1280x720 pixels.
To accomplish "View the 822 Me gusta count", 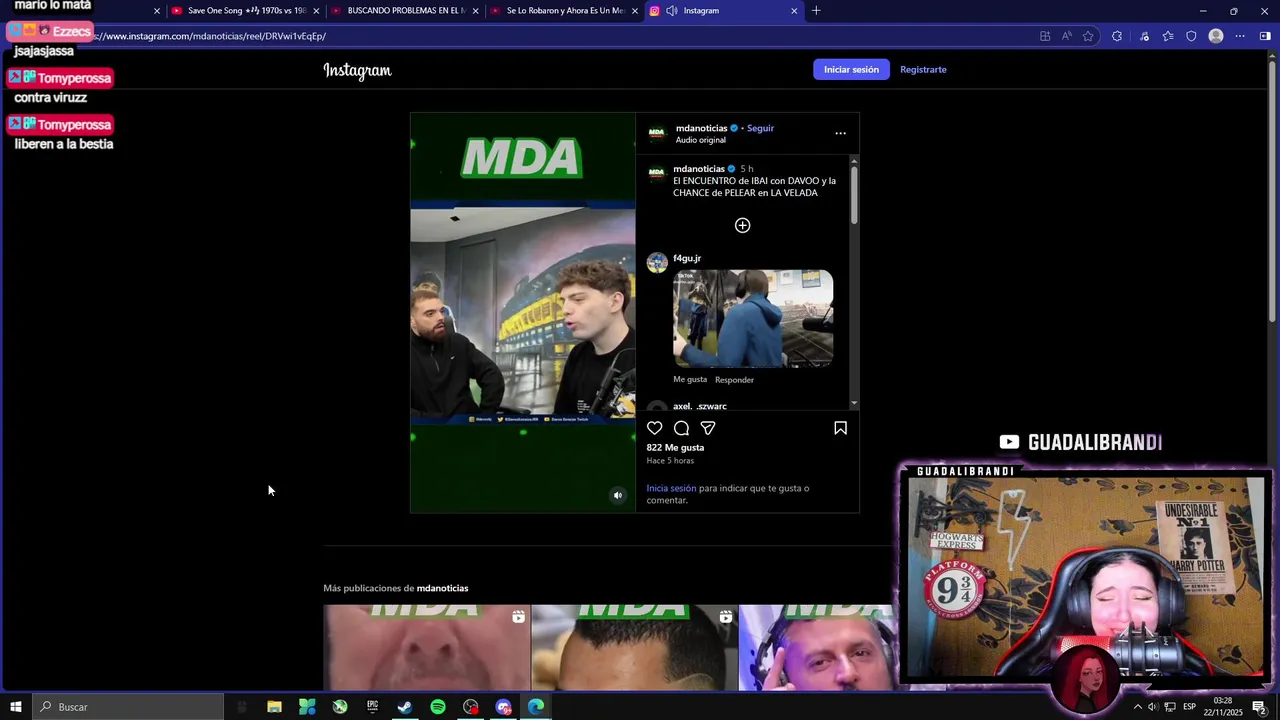I will click(675, 447).
